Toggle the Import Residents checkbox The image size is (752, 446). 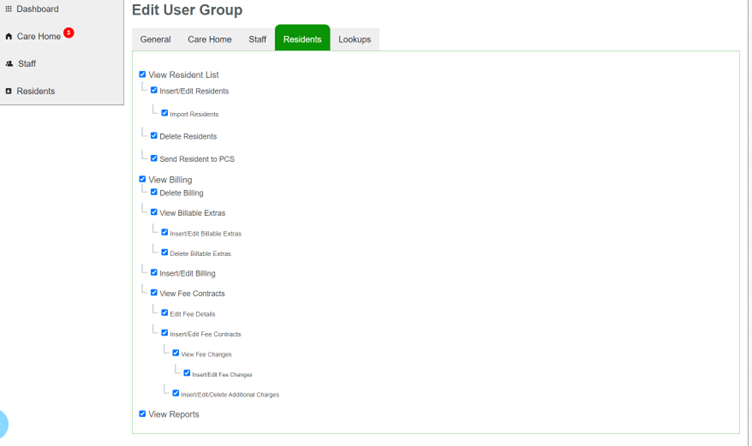[165, 113]
